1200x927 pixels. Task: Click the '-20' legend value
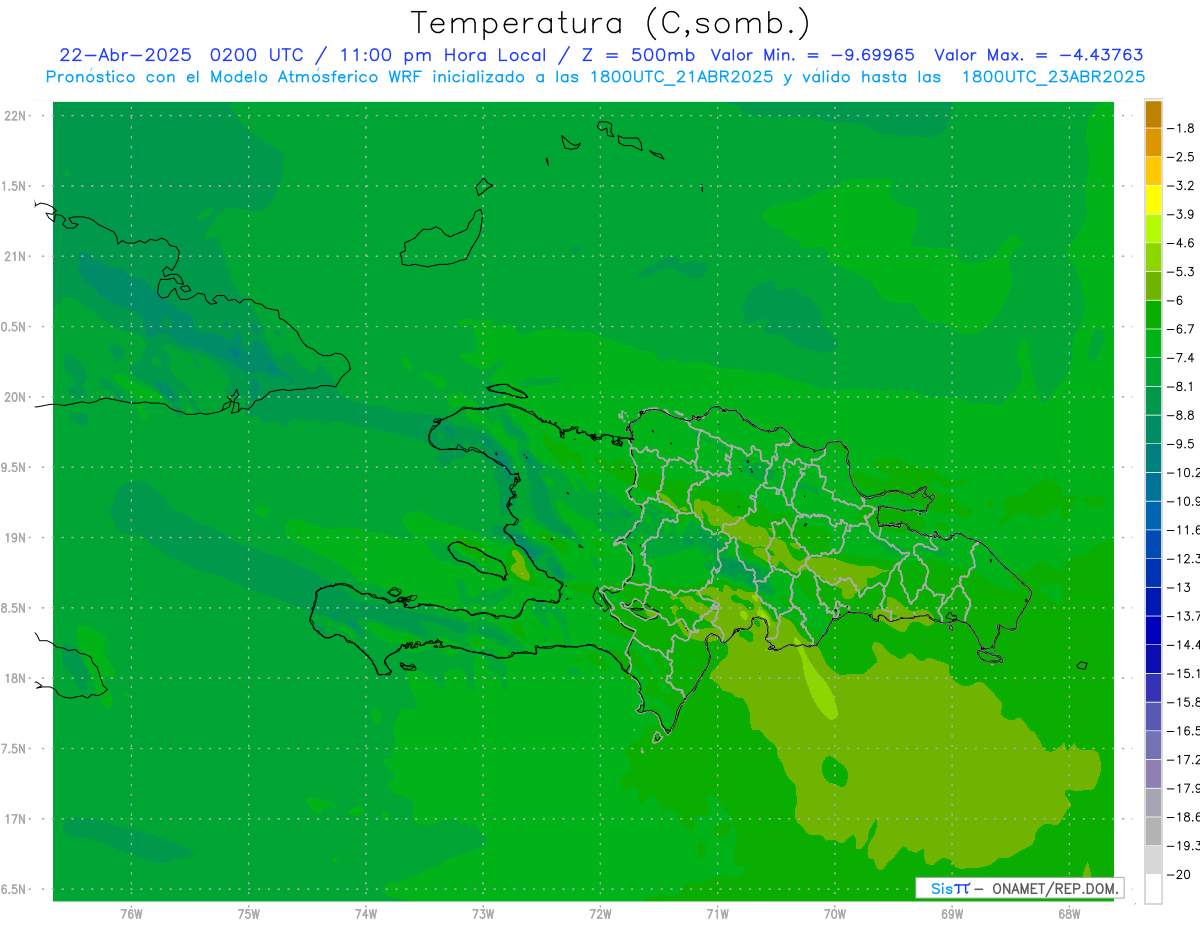click(x=1179, y=875)
